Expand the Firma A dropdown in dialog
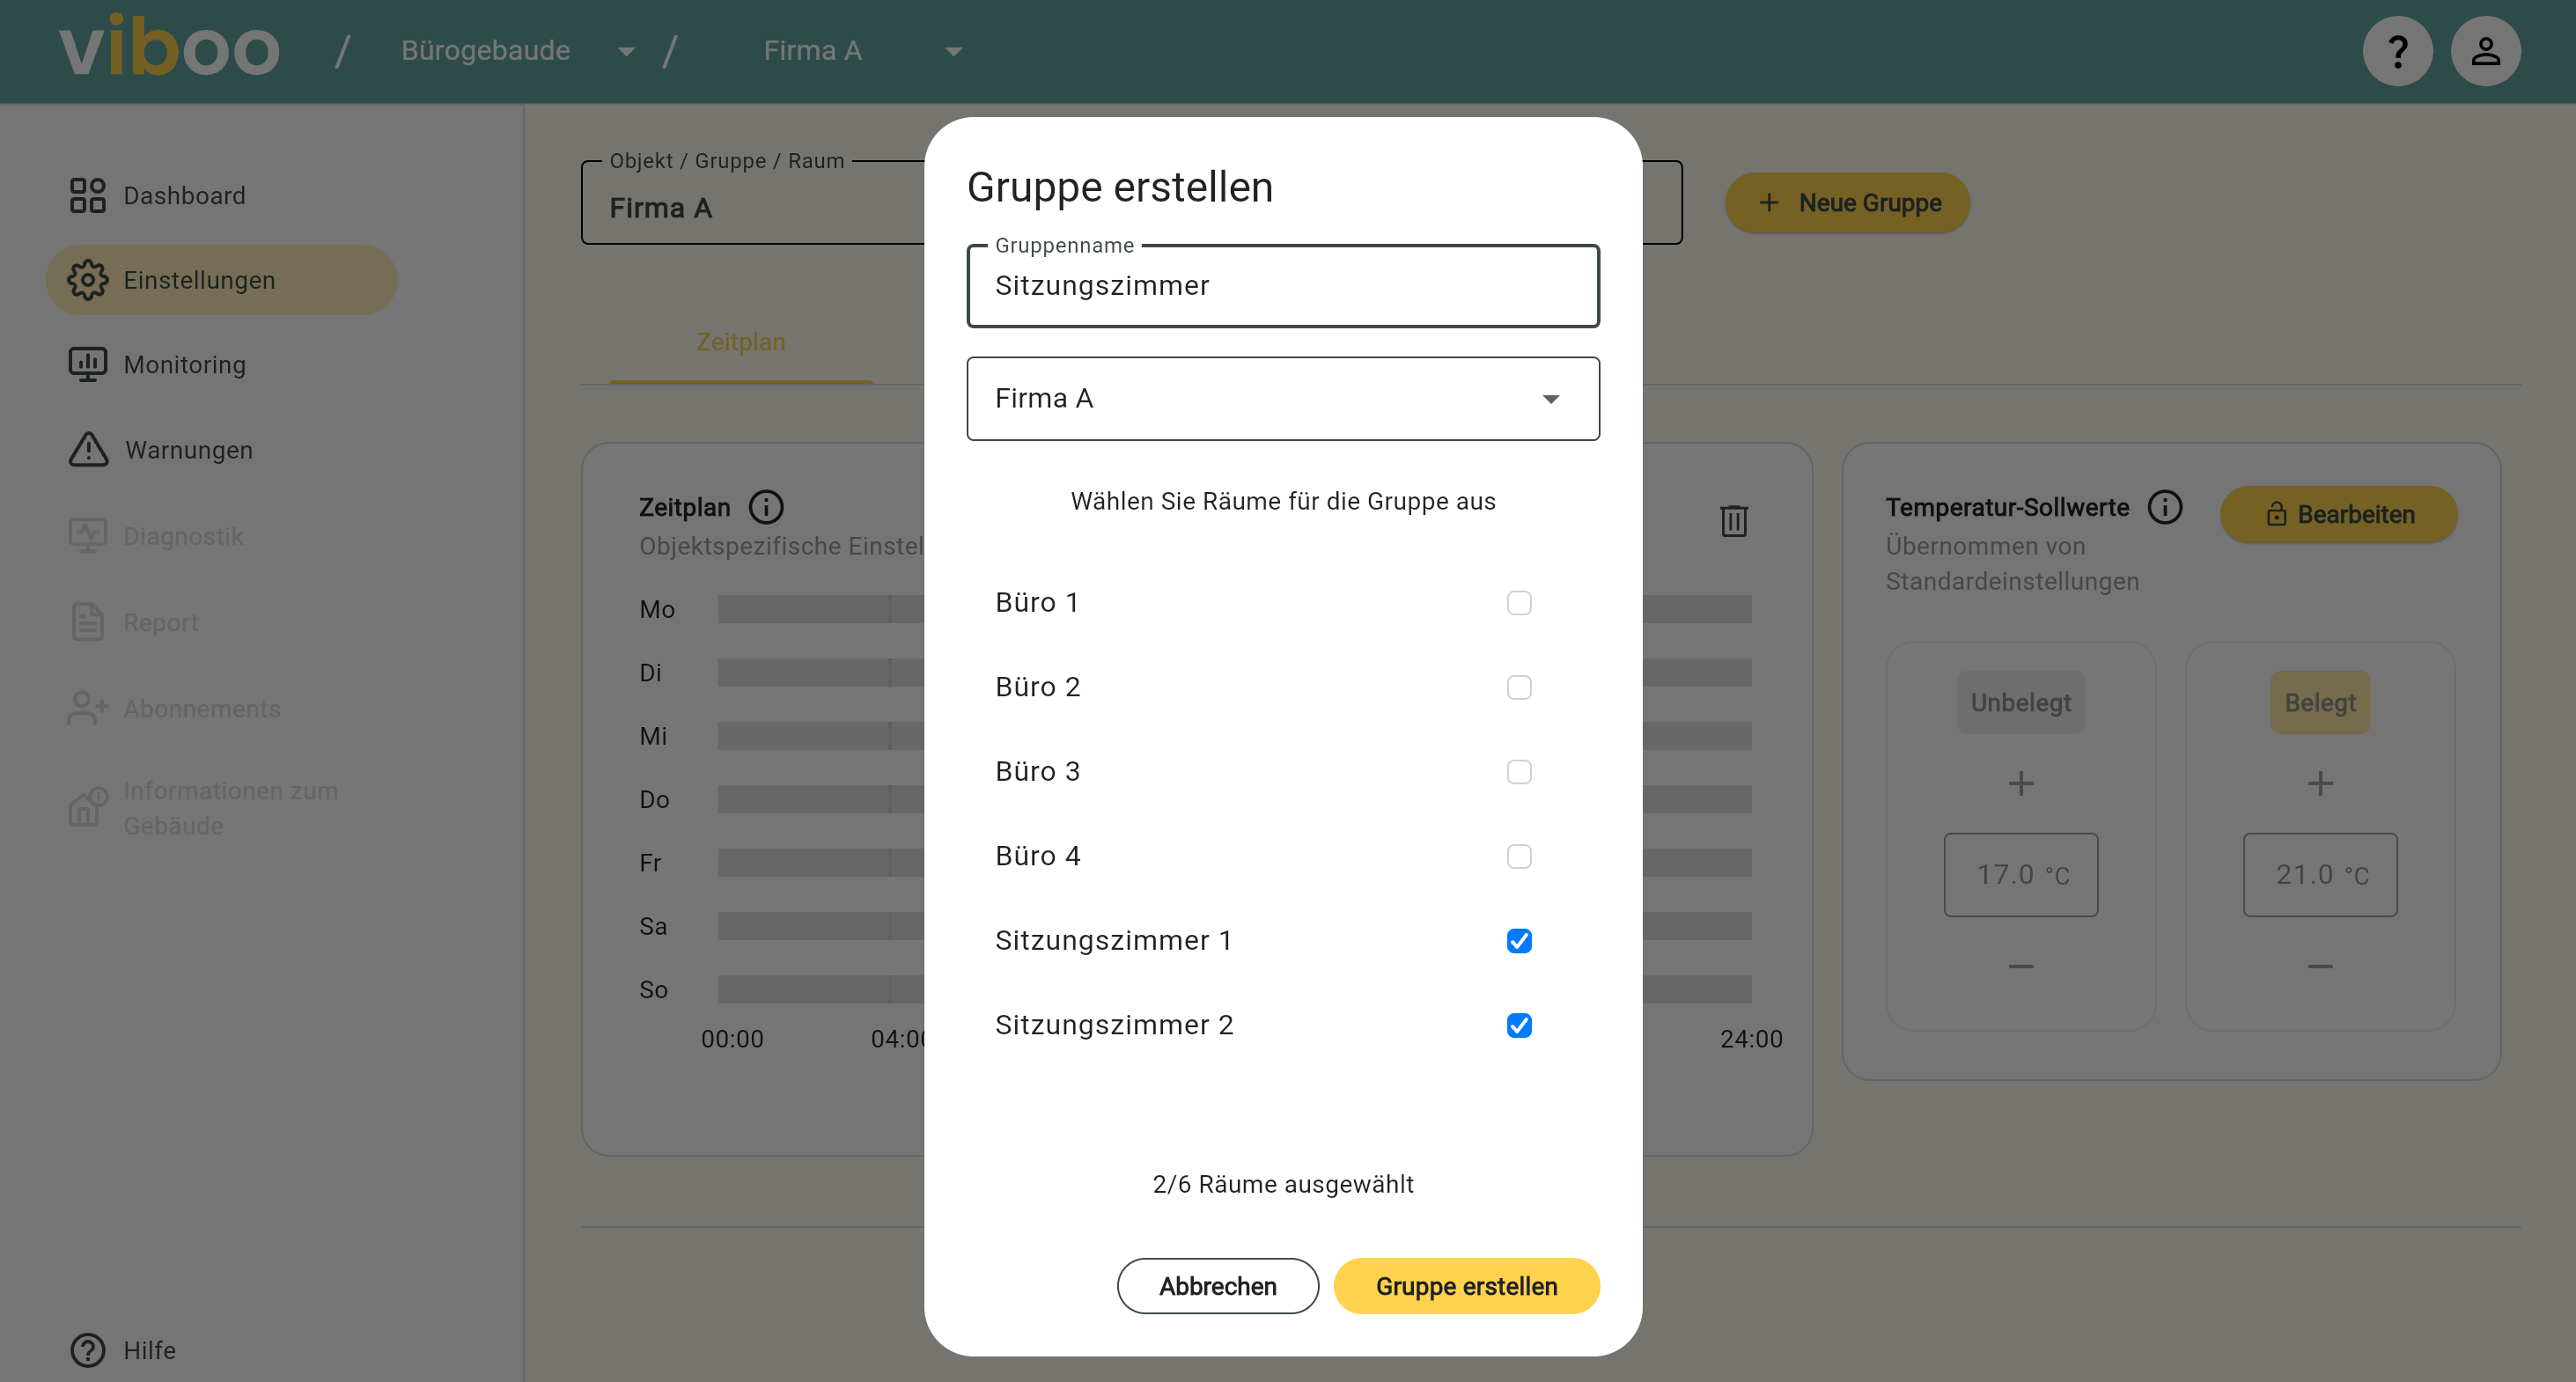2576x1382 pixels. pyautogui.click(x=1282, y=399)
